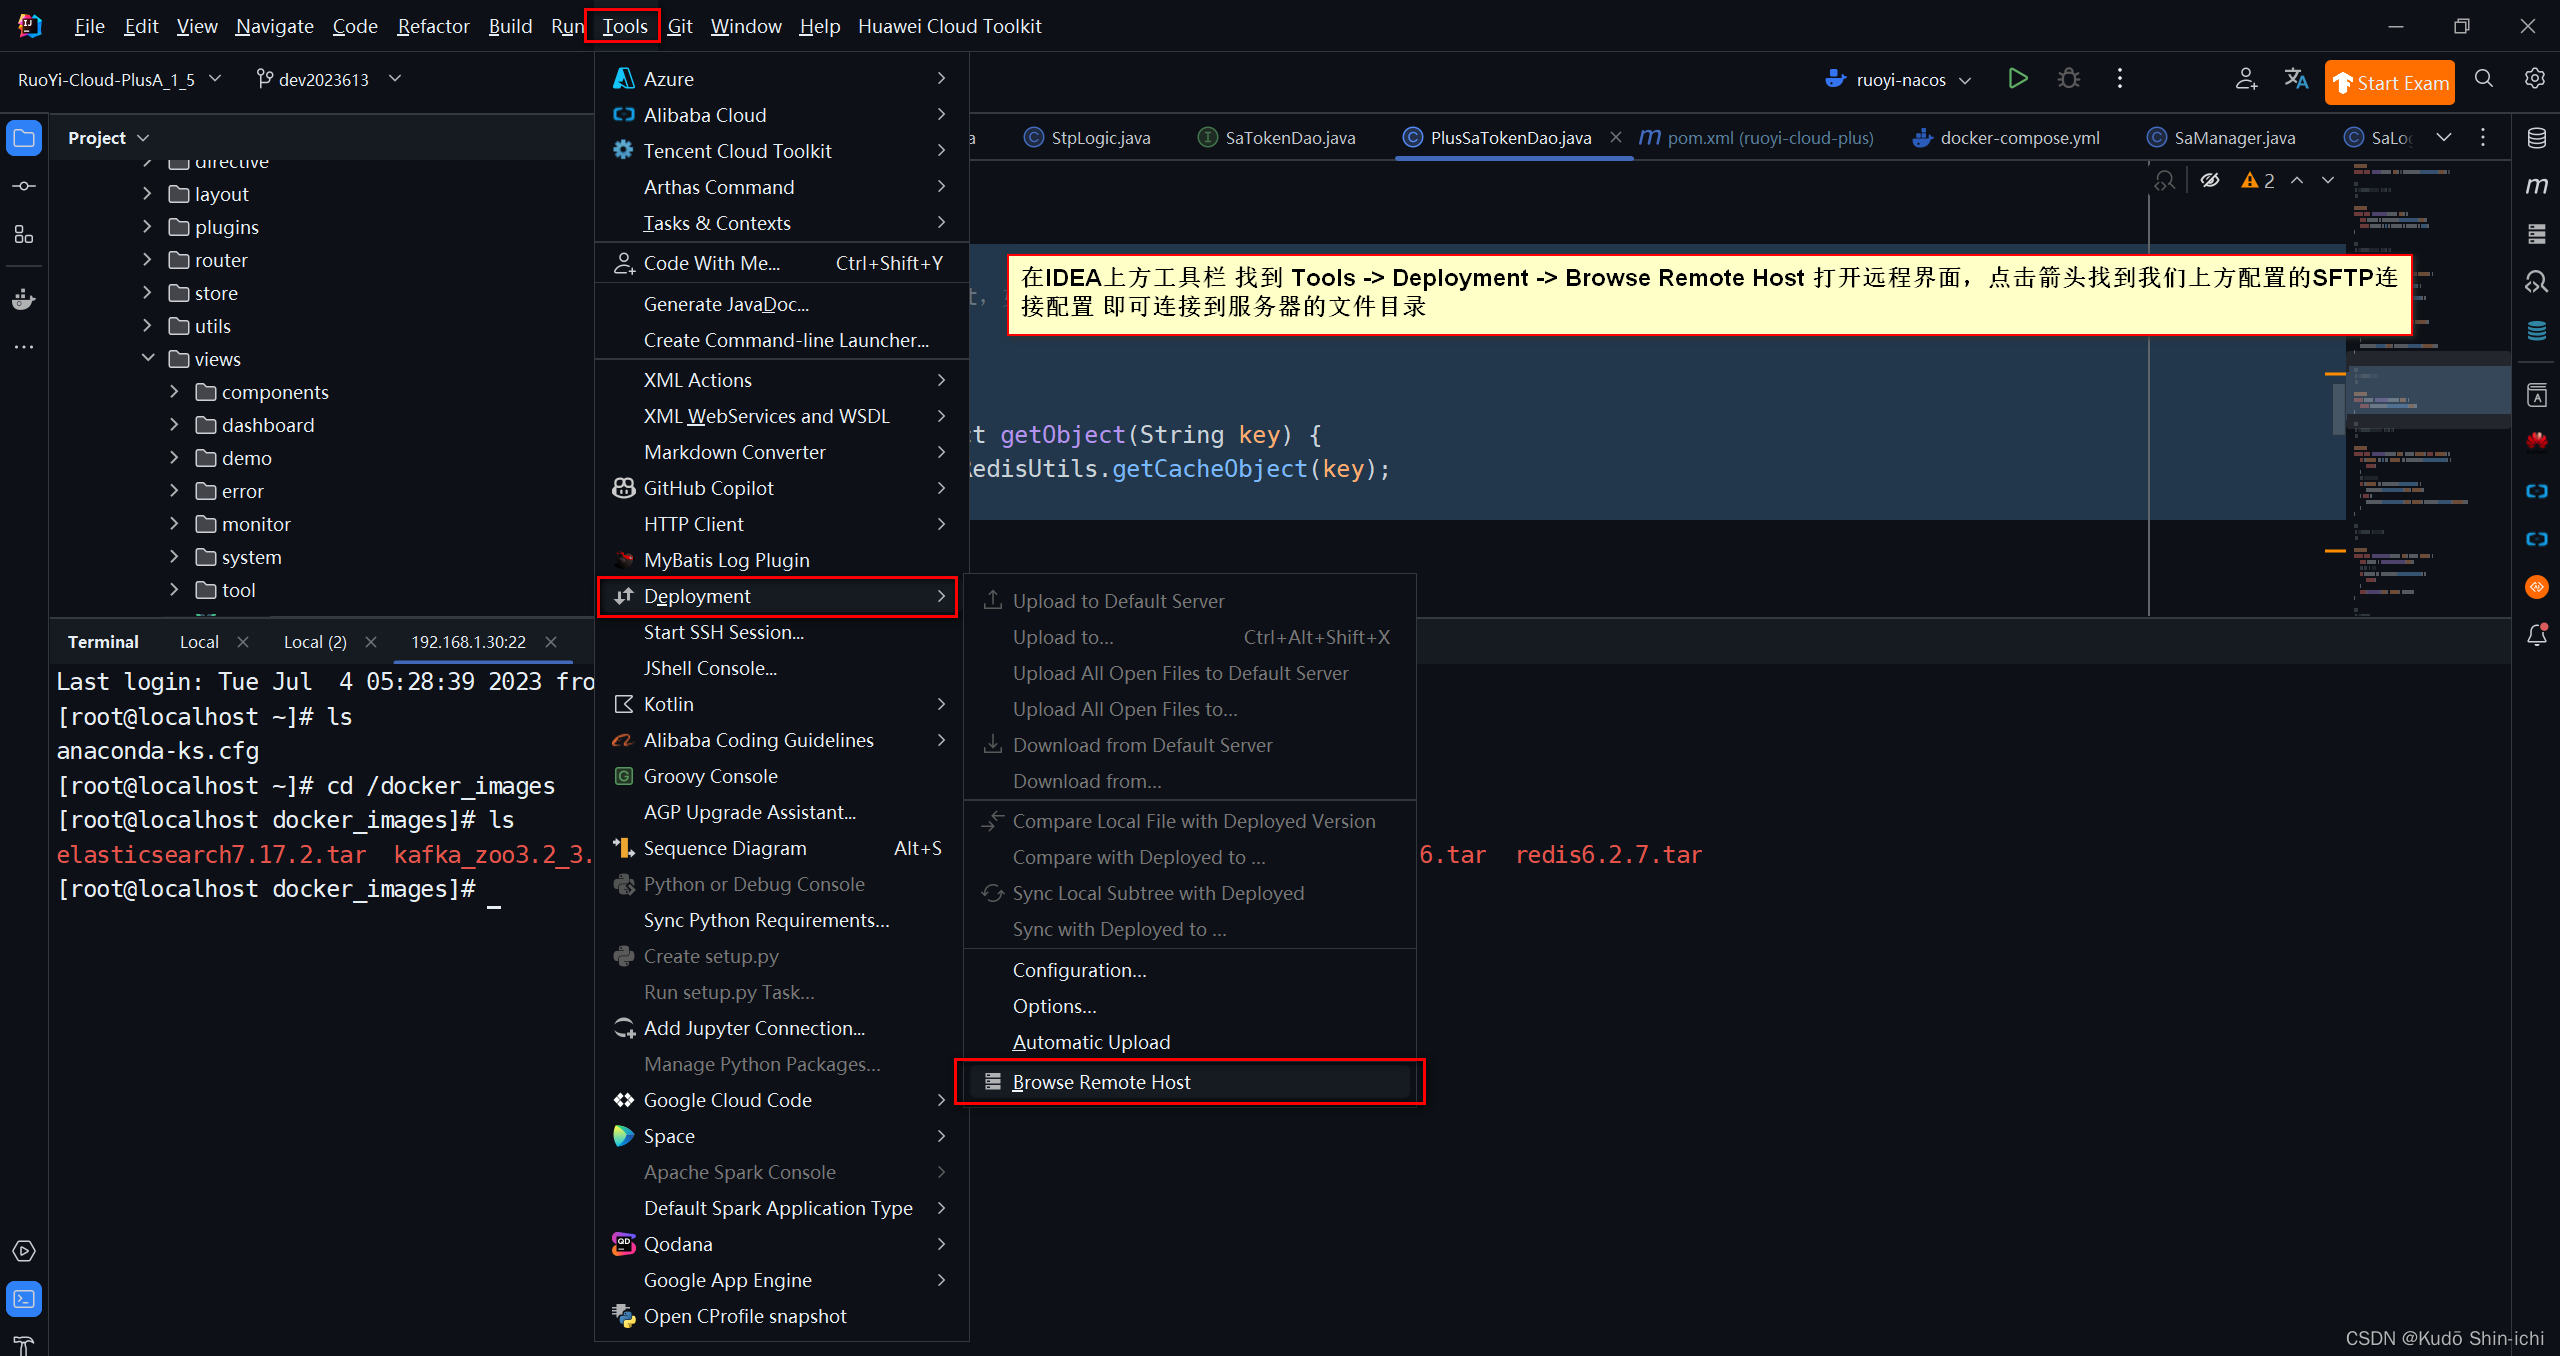Select the Git menu item

click(679, 24)
